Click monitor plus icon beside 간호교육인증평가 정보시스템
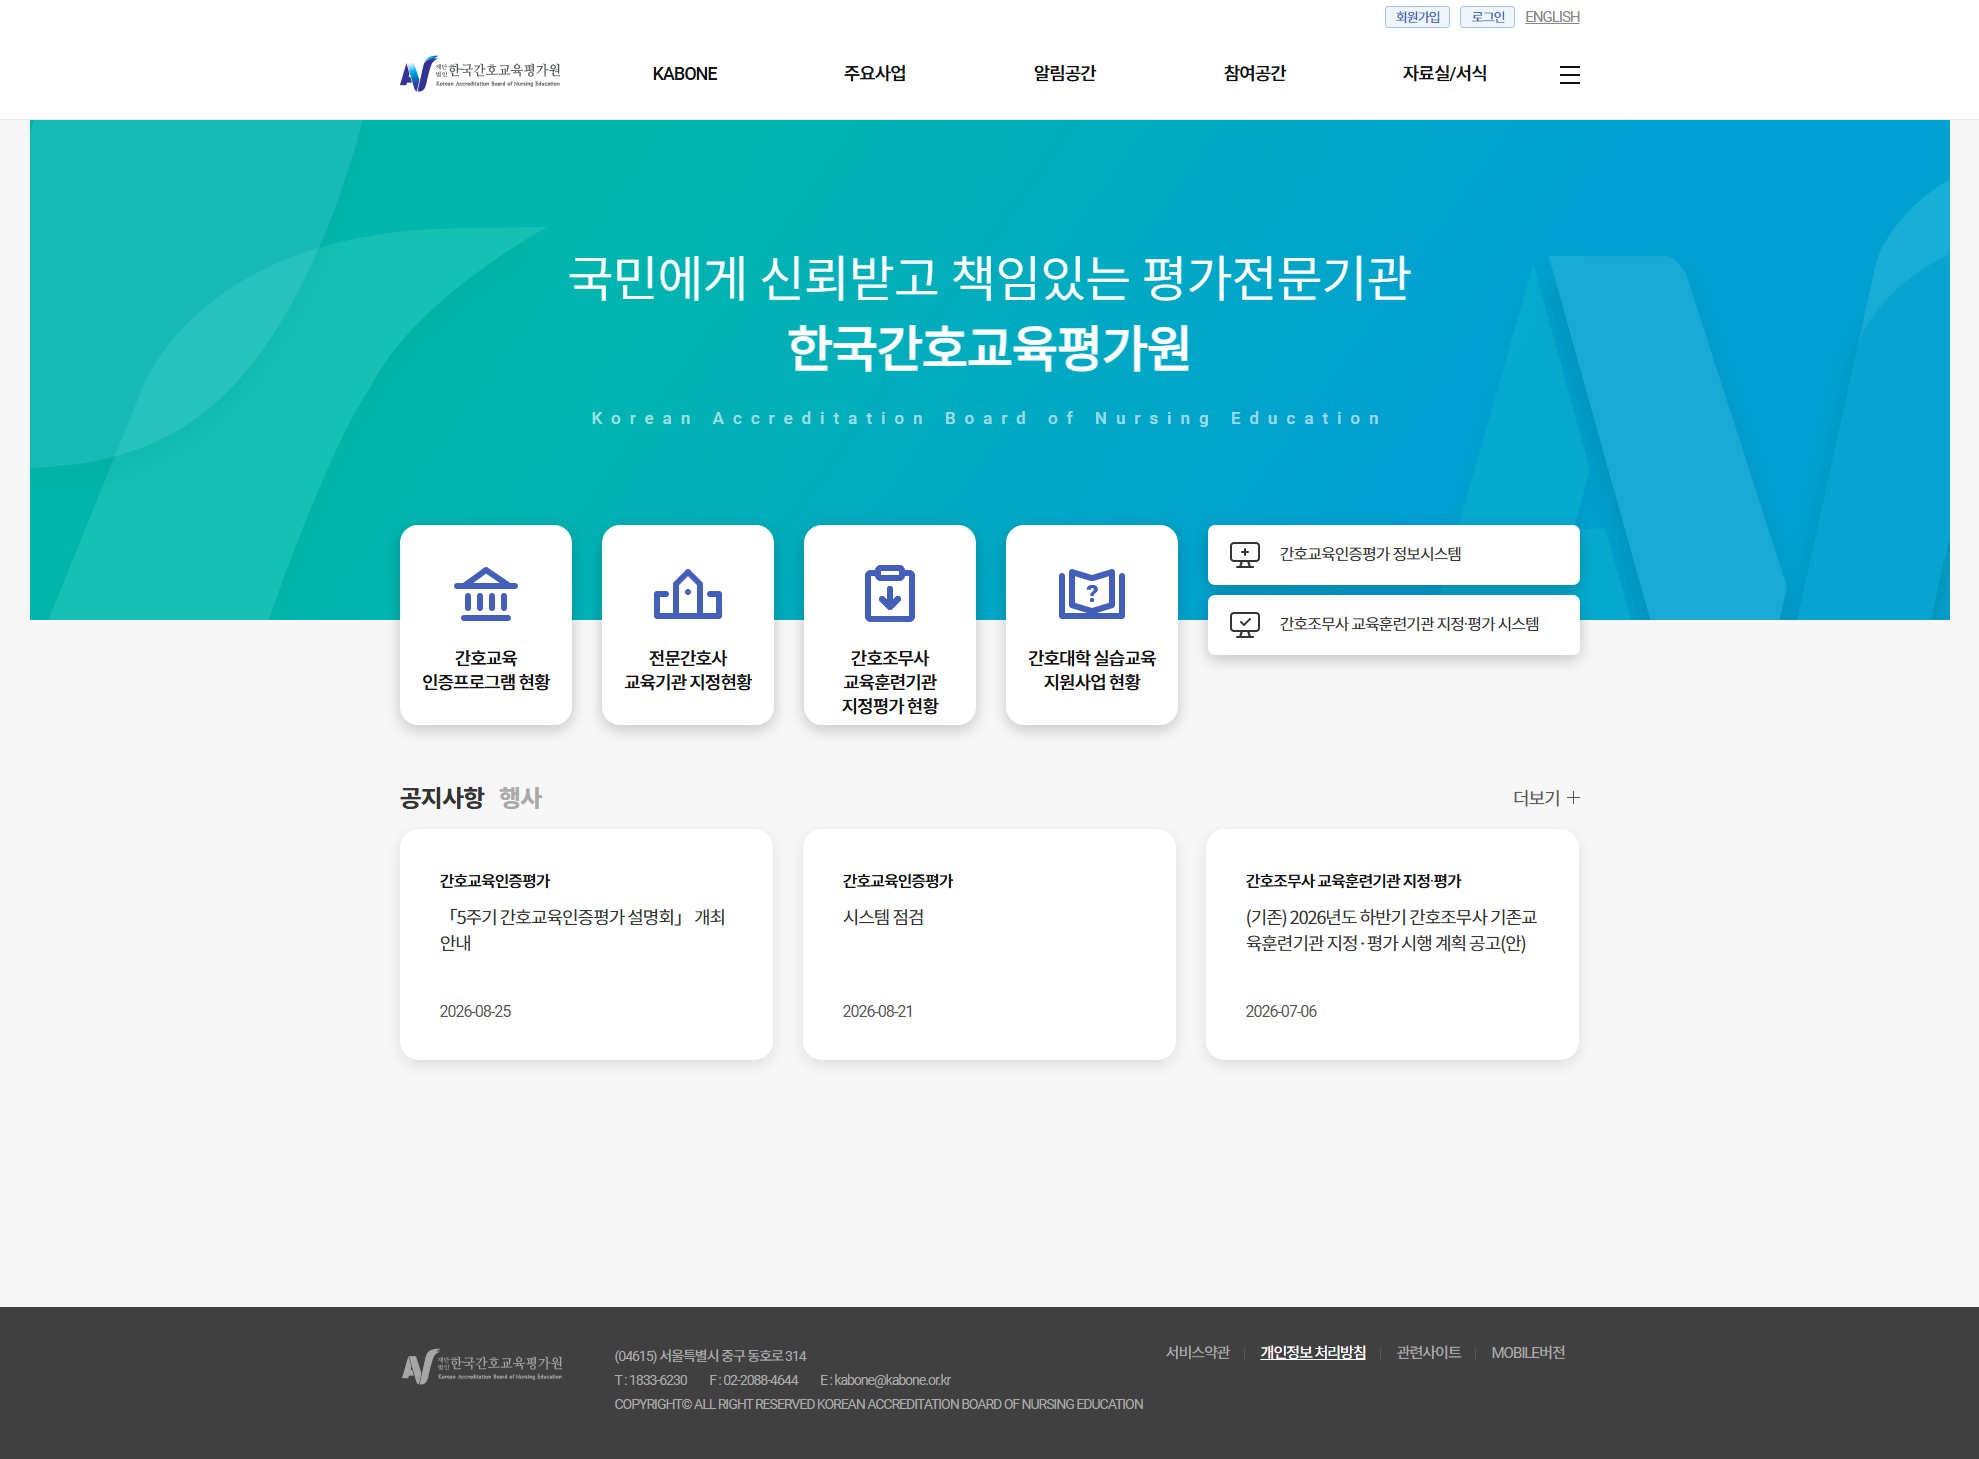Viewport: 1979px width, 1459px height. click(x=1245, y=555)
